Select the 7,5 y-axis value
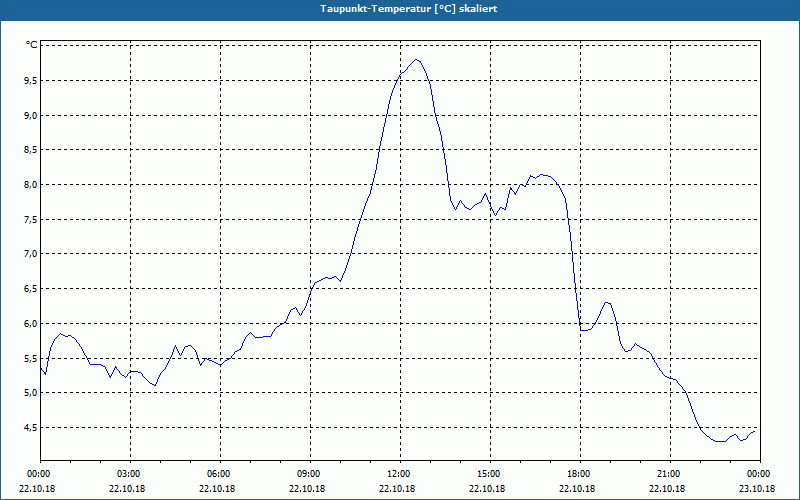The image size is (800, 500). 31,219
